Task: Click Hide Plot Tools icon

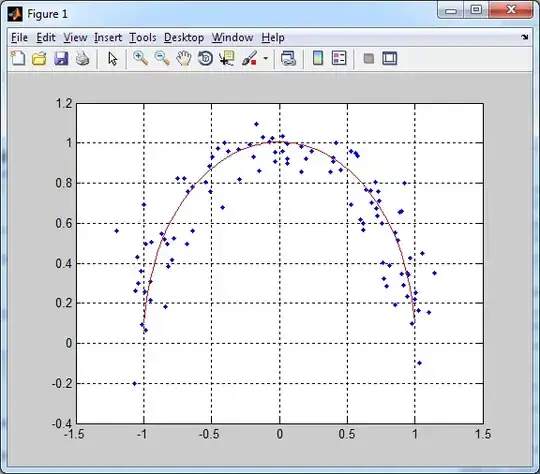Action: tap(368, 58)
